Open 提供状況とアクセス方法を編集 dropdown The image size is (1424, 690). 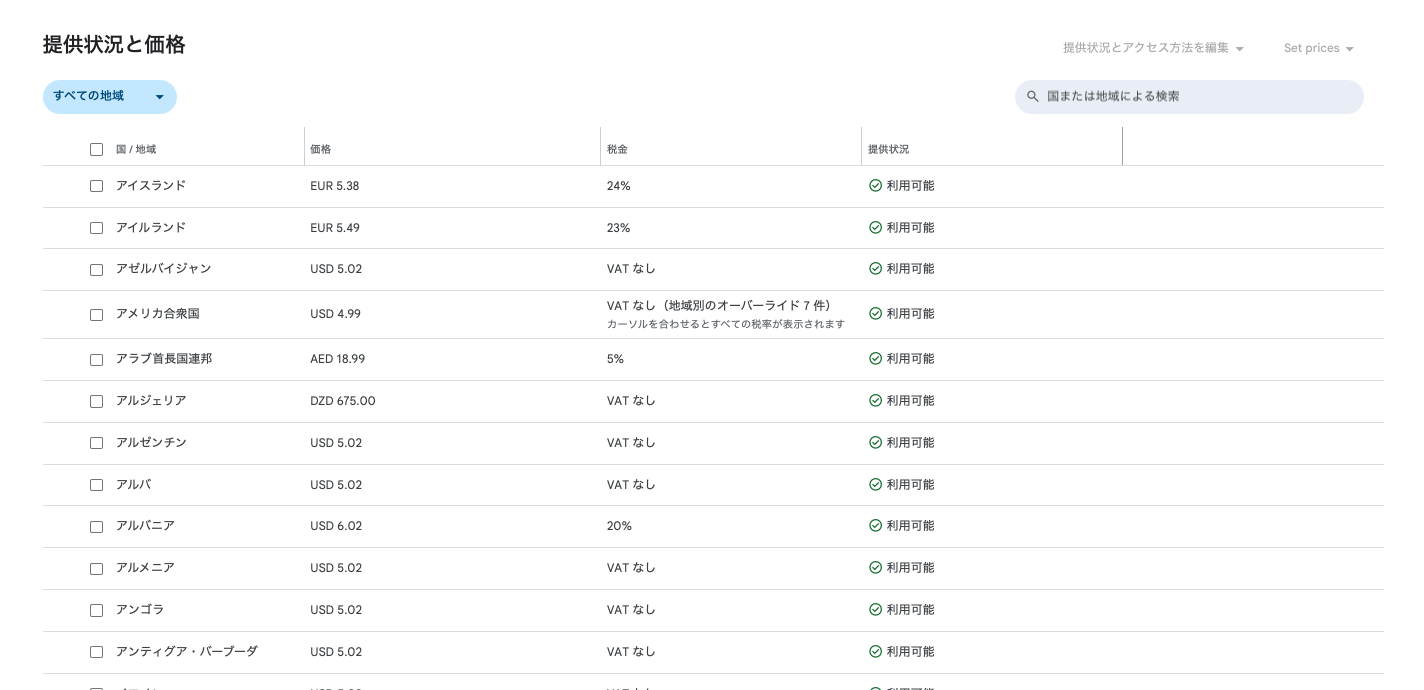pyautogui.click(x=1153, y=48)
